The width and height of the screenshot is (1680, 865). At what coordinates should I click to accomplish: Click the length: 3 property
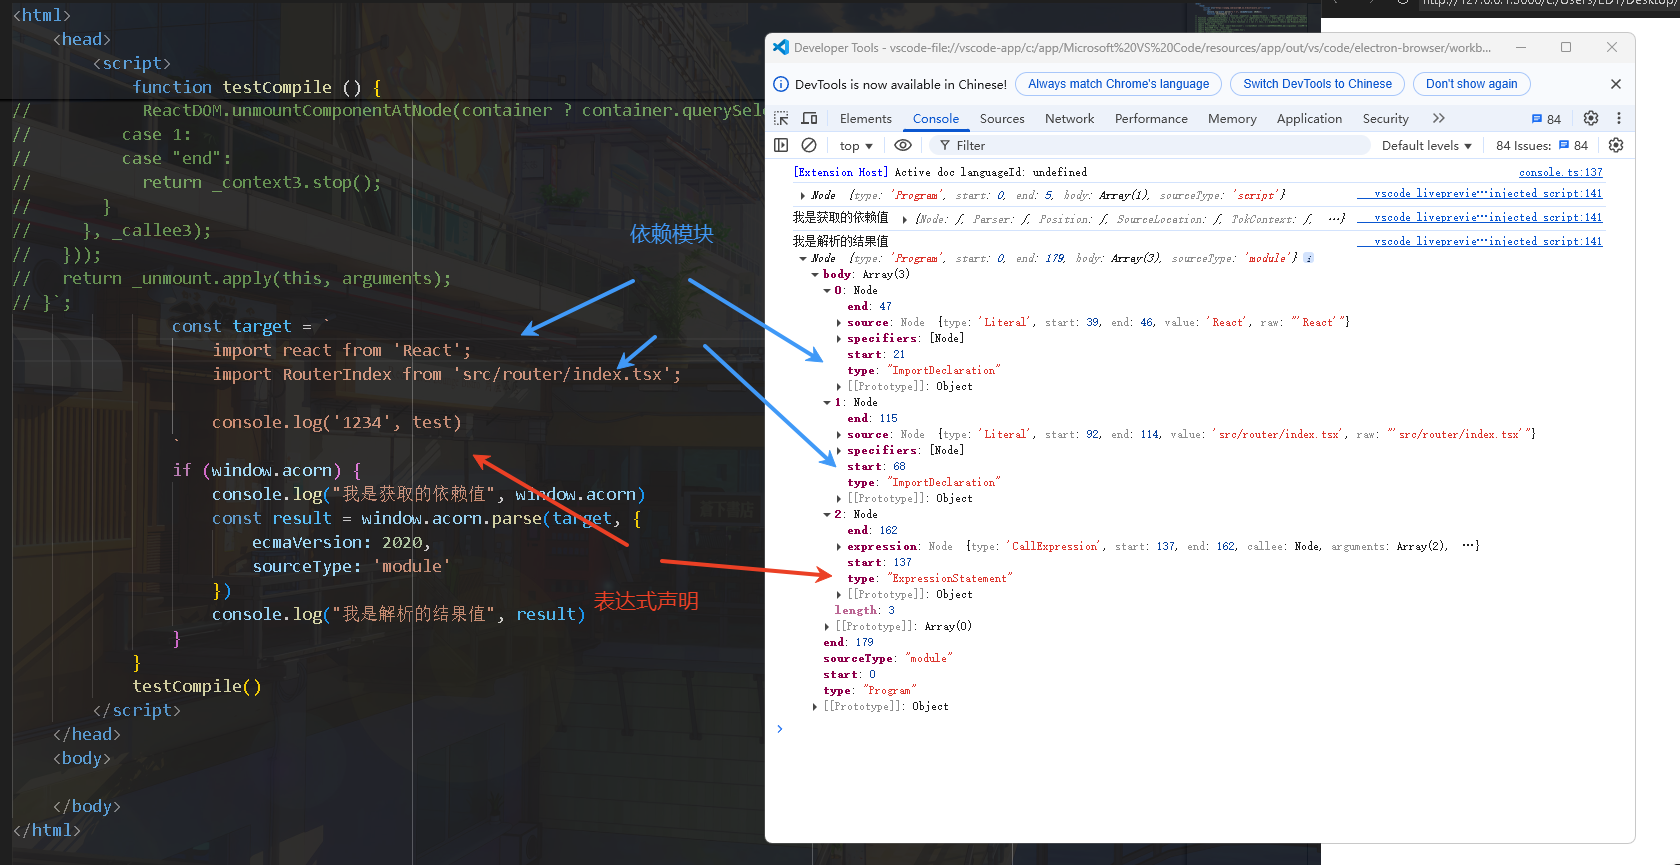[865, 610]
